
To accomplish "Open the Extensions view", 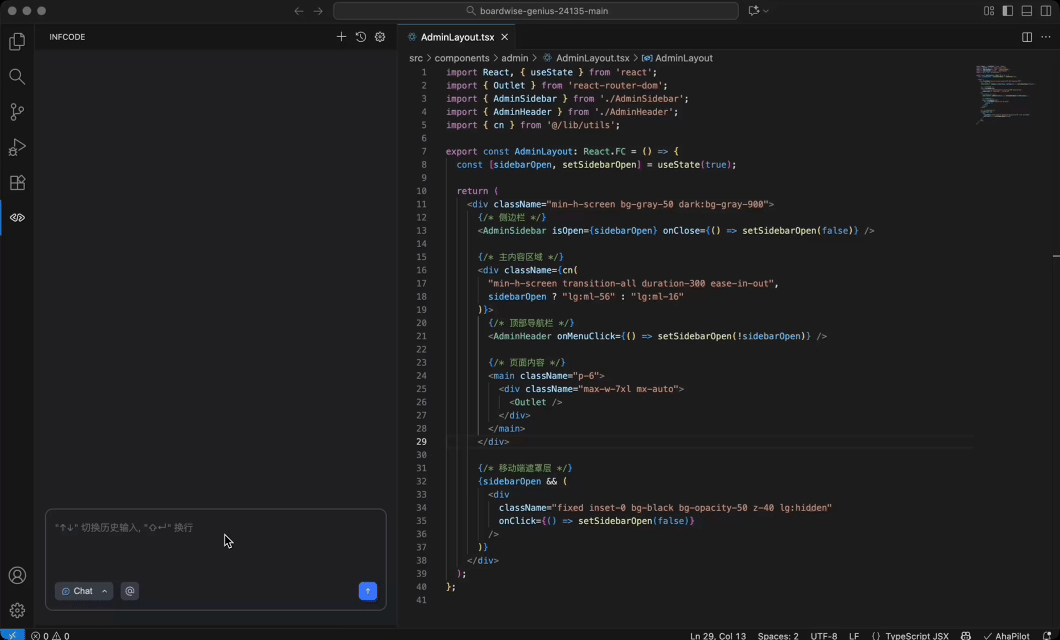I will coord(17,183).
